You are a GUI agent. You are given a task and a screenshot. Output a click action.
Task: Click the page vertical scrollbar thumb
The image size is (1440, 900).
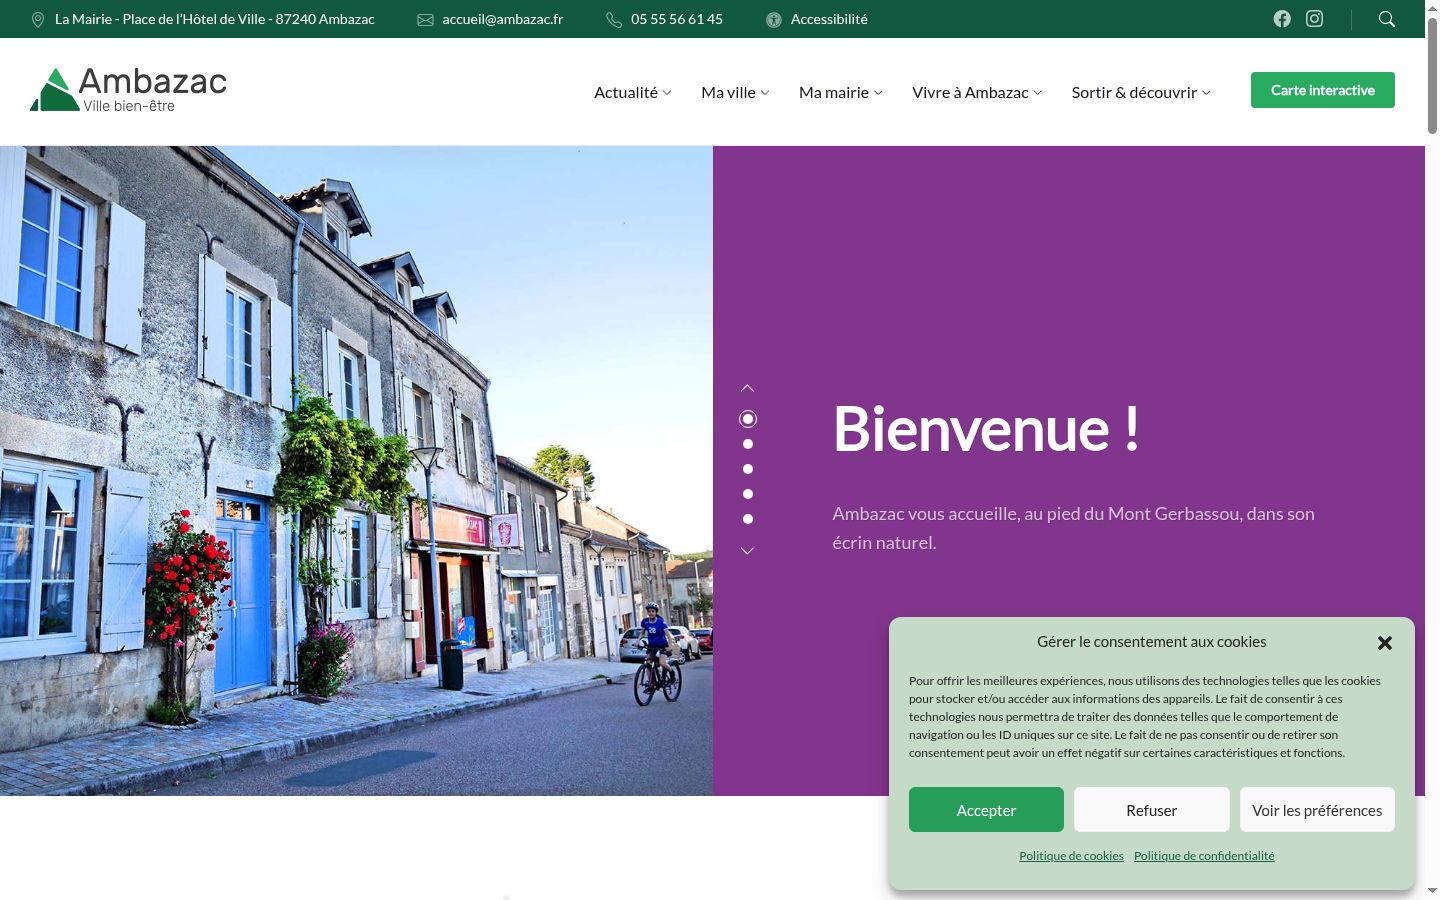click(1432, 75)
